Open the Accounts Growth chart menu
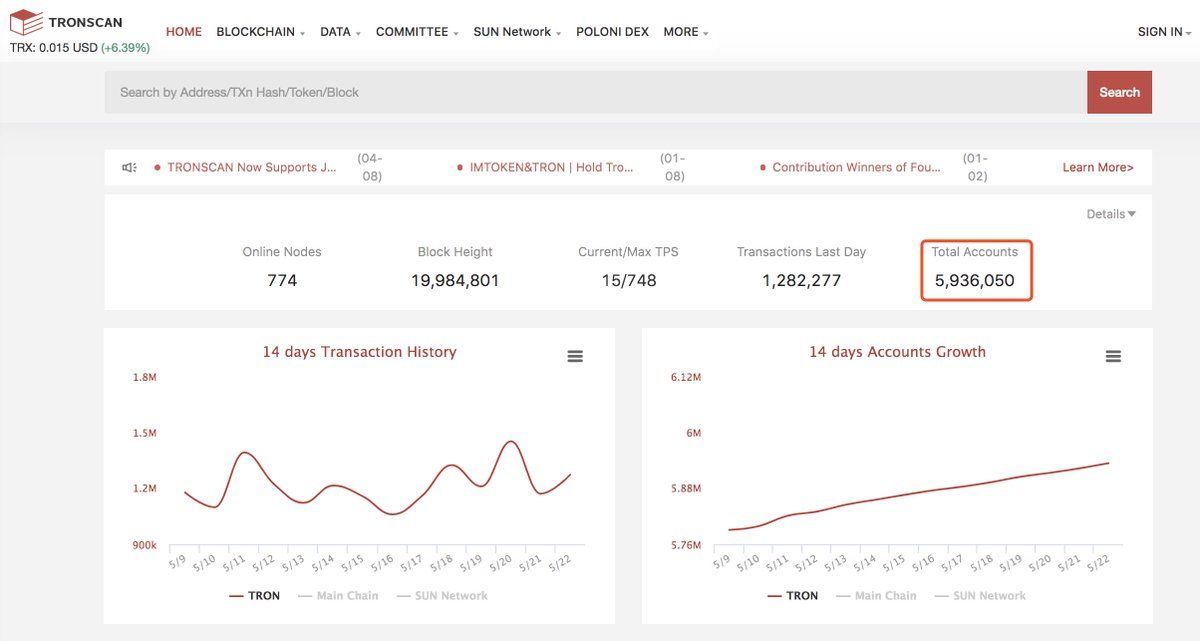This screenshot has width=1200, height=641. pyautogui.click(x=1113, y=355)
